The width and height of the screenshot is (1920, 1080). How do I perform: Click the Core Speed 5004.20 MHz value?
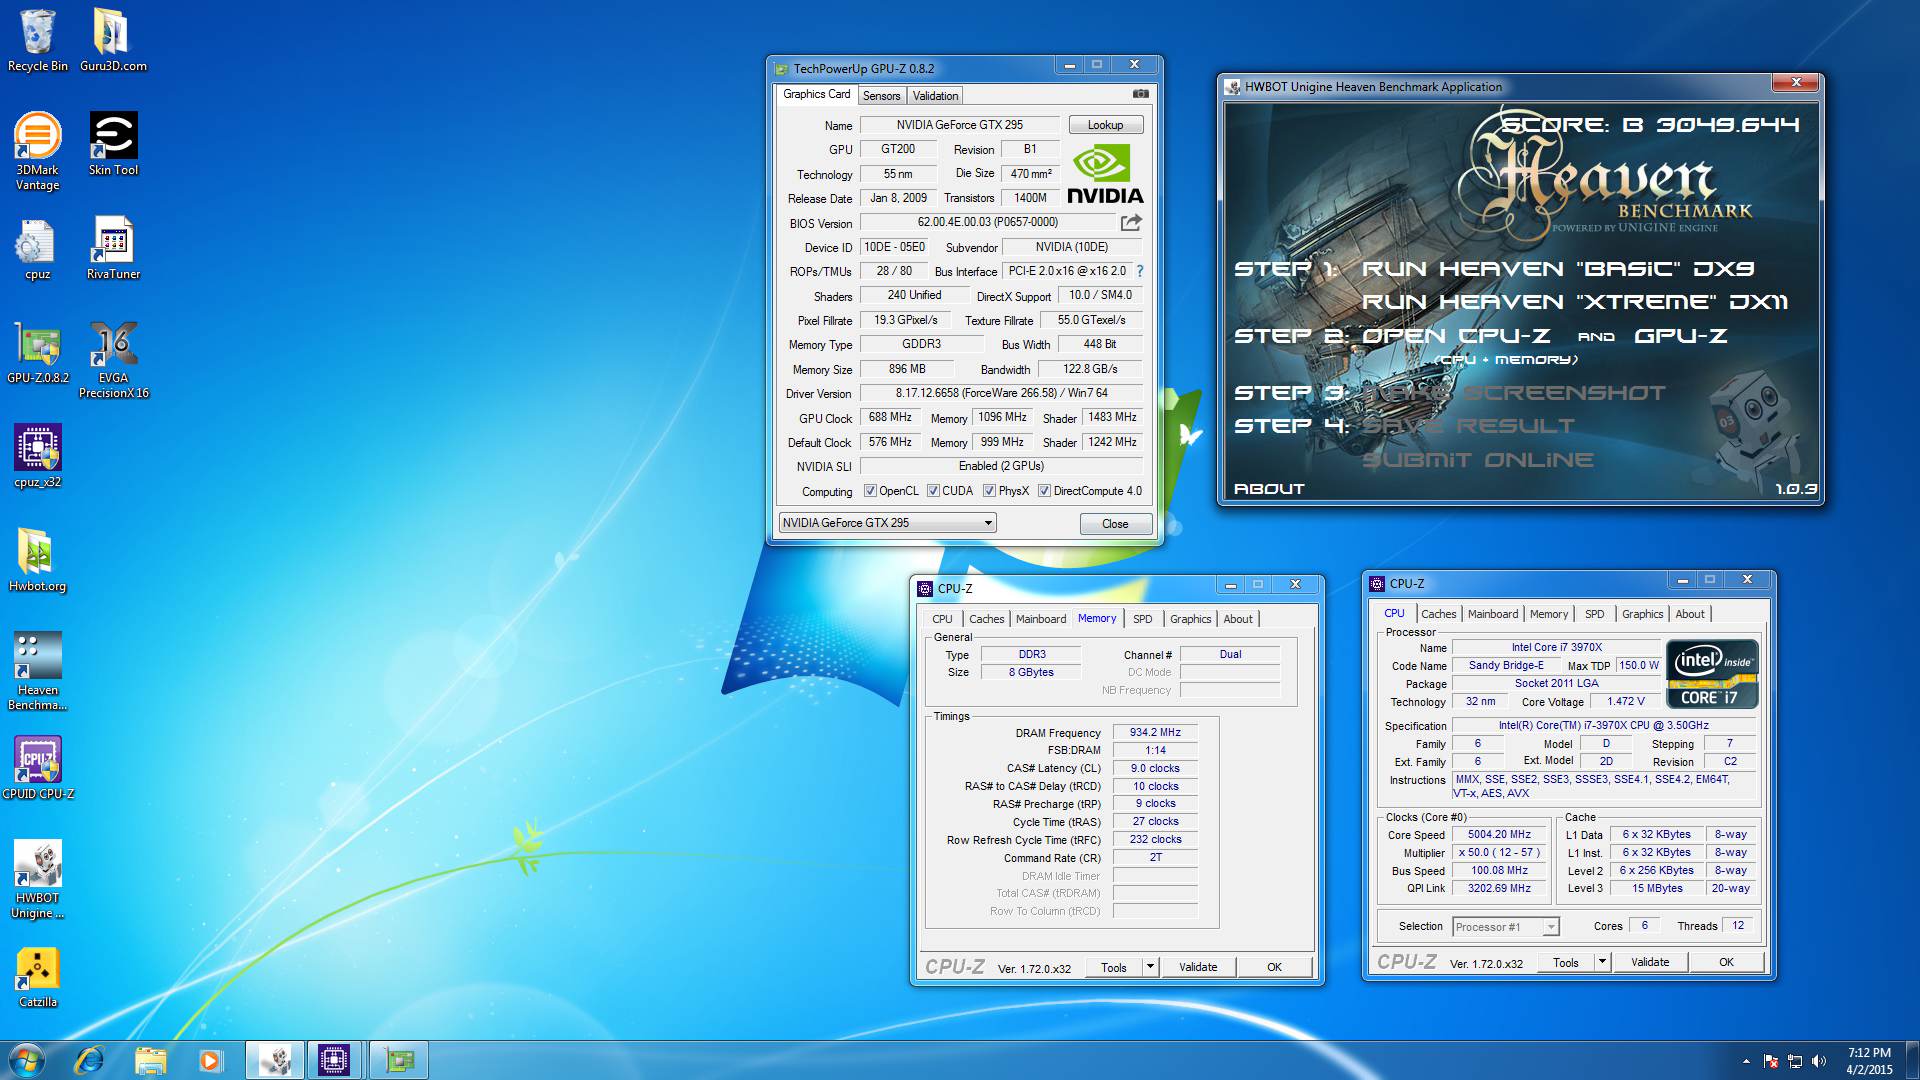pos(1499,835)
